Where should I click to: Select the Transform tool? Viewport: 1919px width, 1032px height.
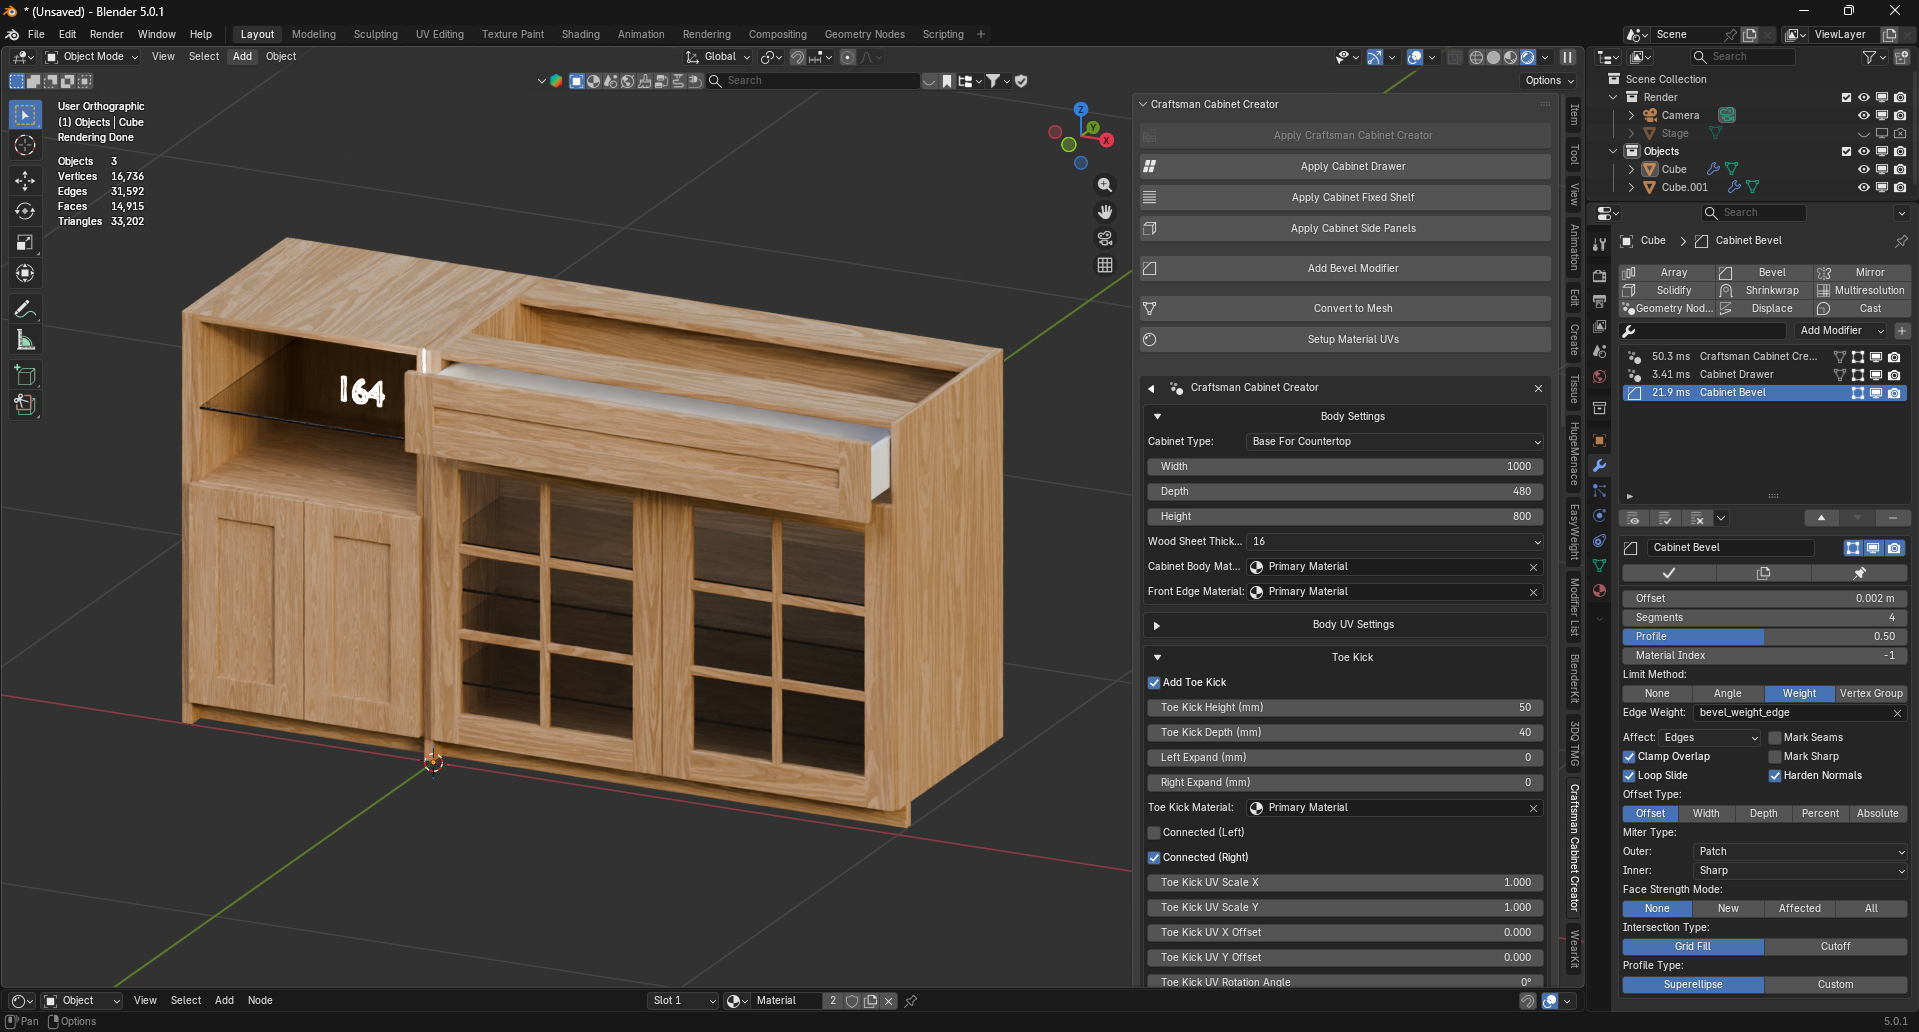25,273
